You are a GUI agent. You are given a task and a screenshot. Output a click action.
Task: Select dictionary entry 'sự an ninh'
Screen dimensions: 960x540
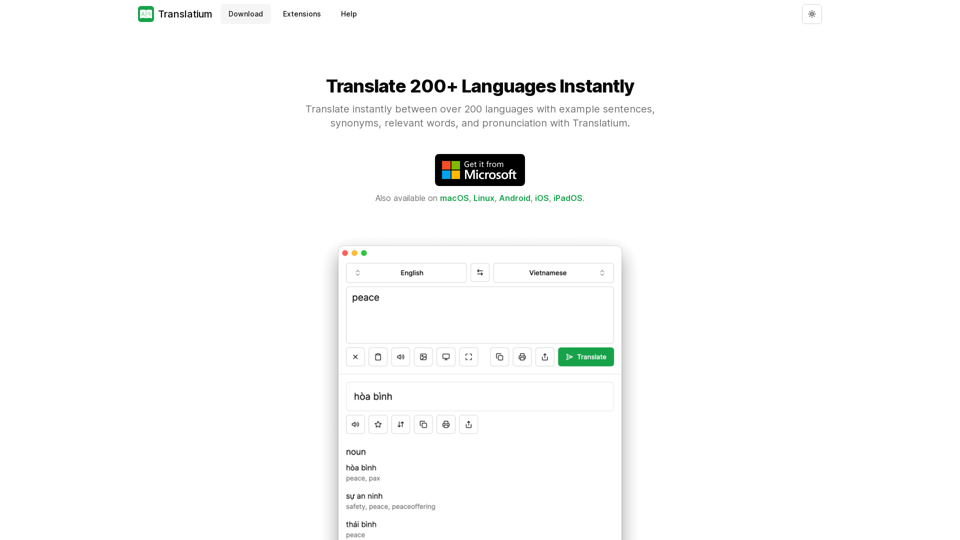tap(364, 496)
